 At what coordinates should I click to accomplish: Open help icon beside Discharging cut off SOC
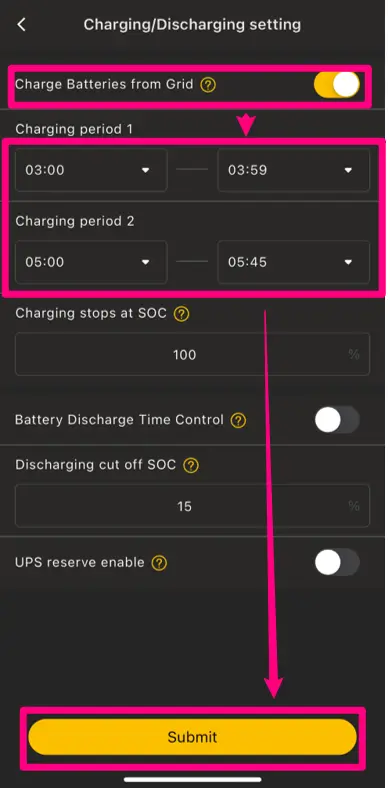point(191,465)
